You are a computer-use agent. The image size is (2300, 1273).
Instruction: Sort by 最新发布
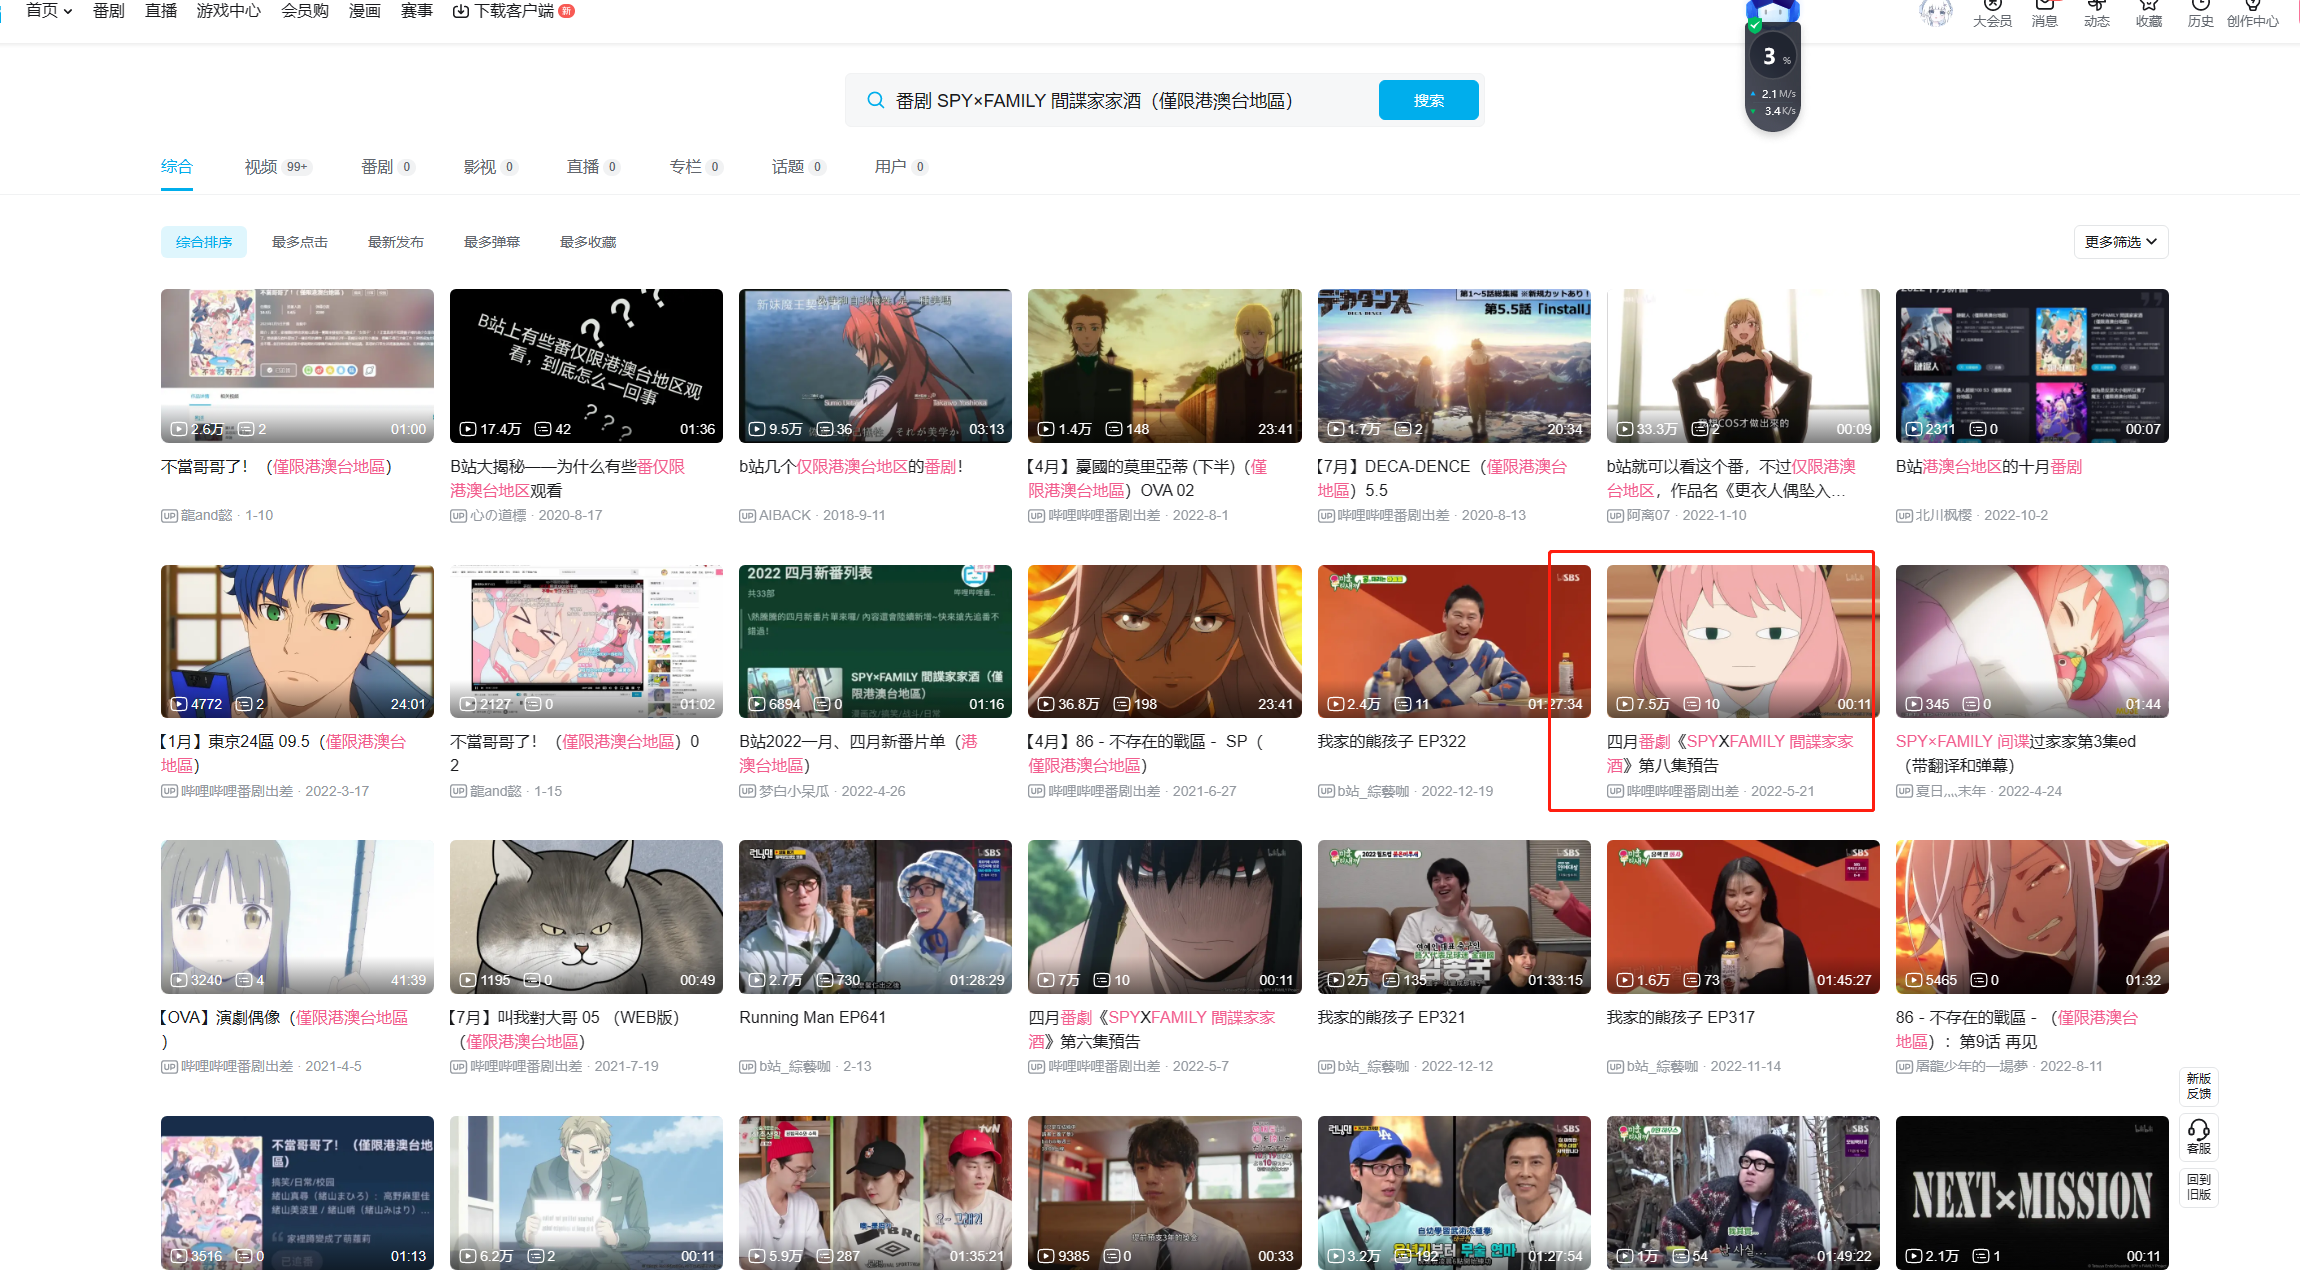(396, 242)
